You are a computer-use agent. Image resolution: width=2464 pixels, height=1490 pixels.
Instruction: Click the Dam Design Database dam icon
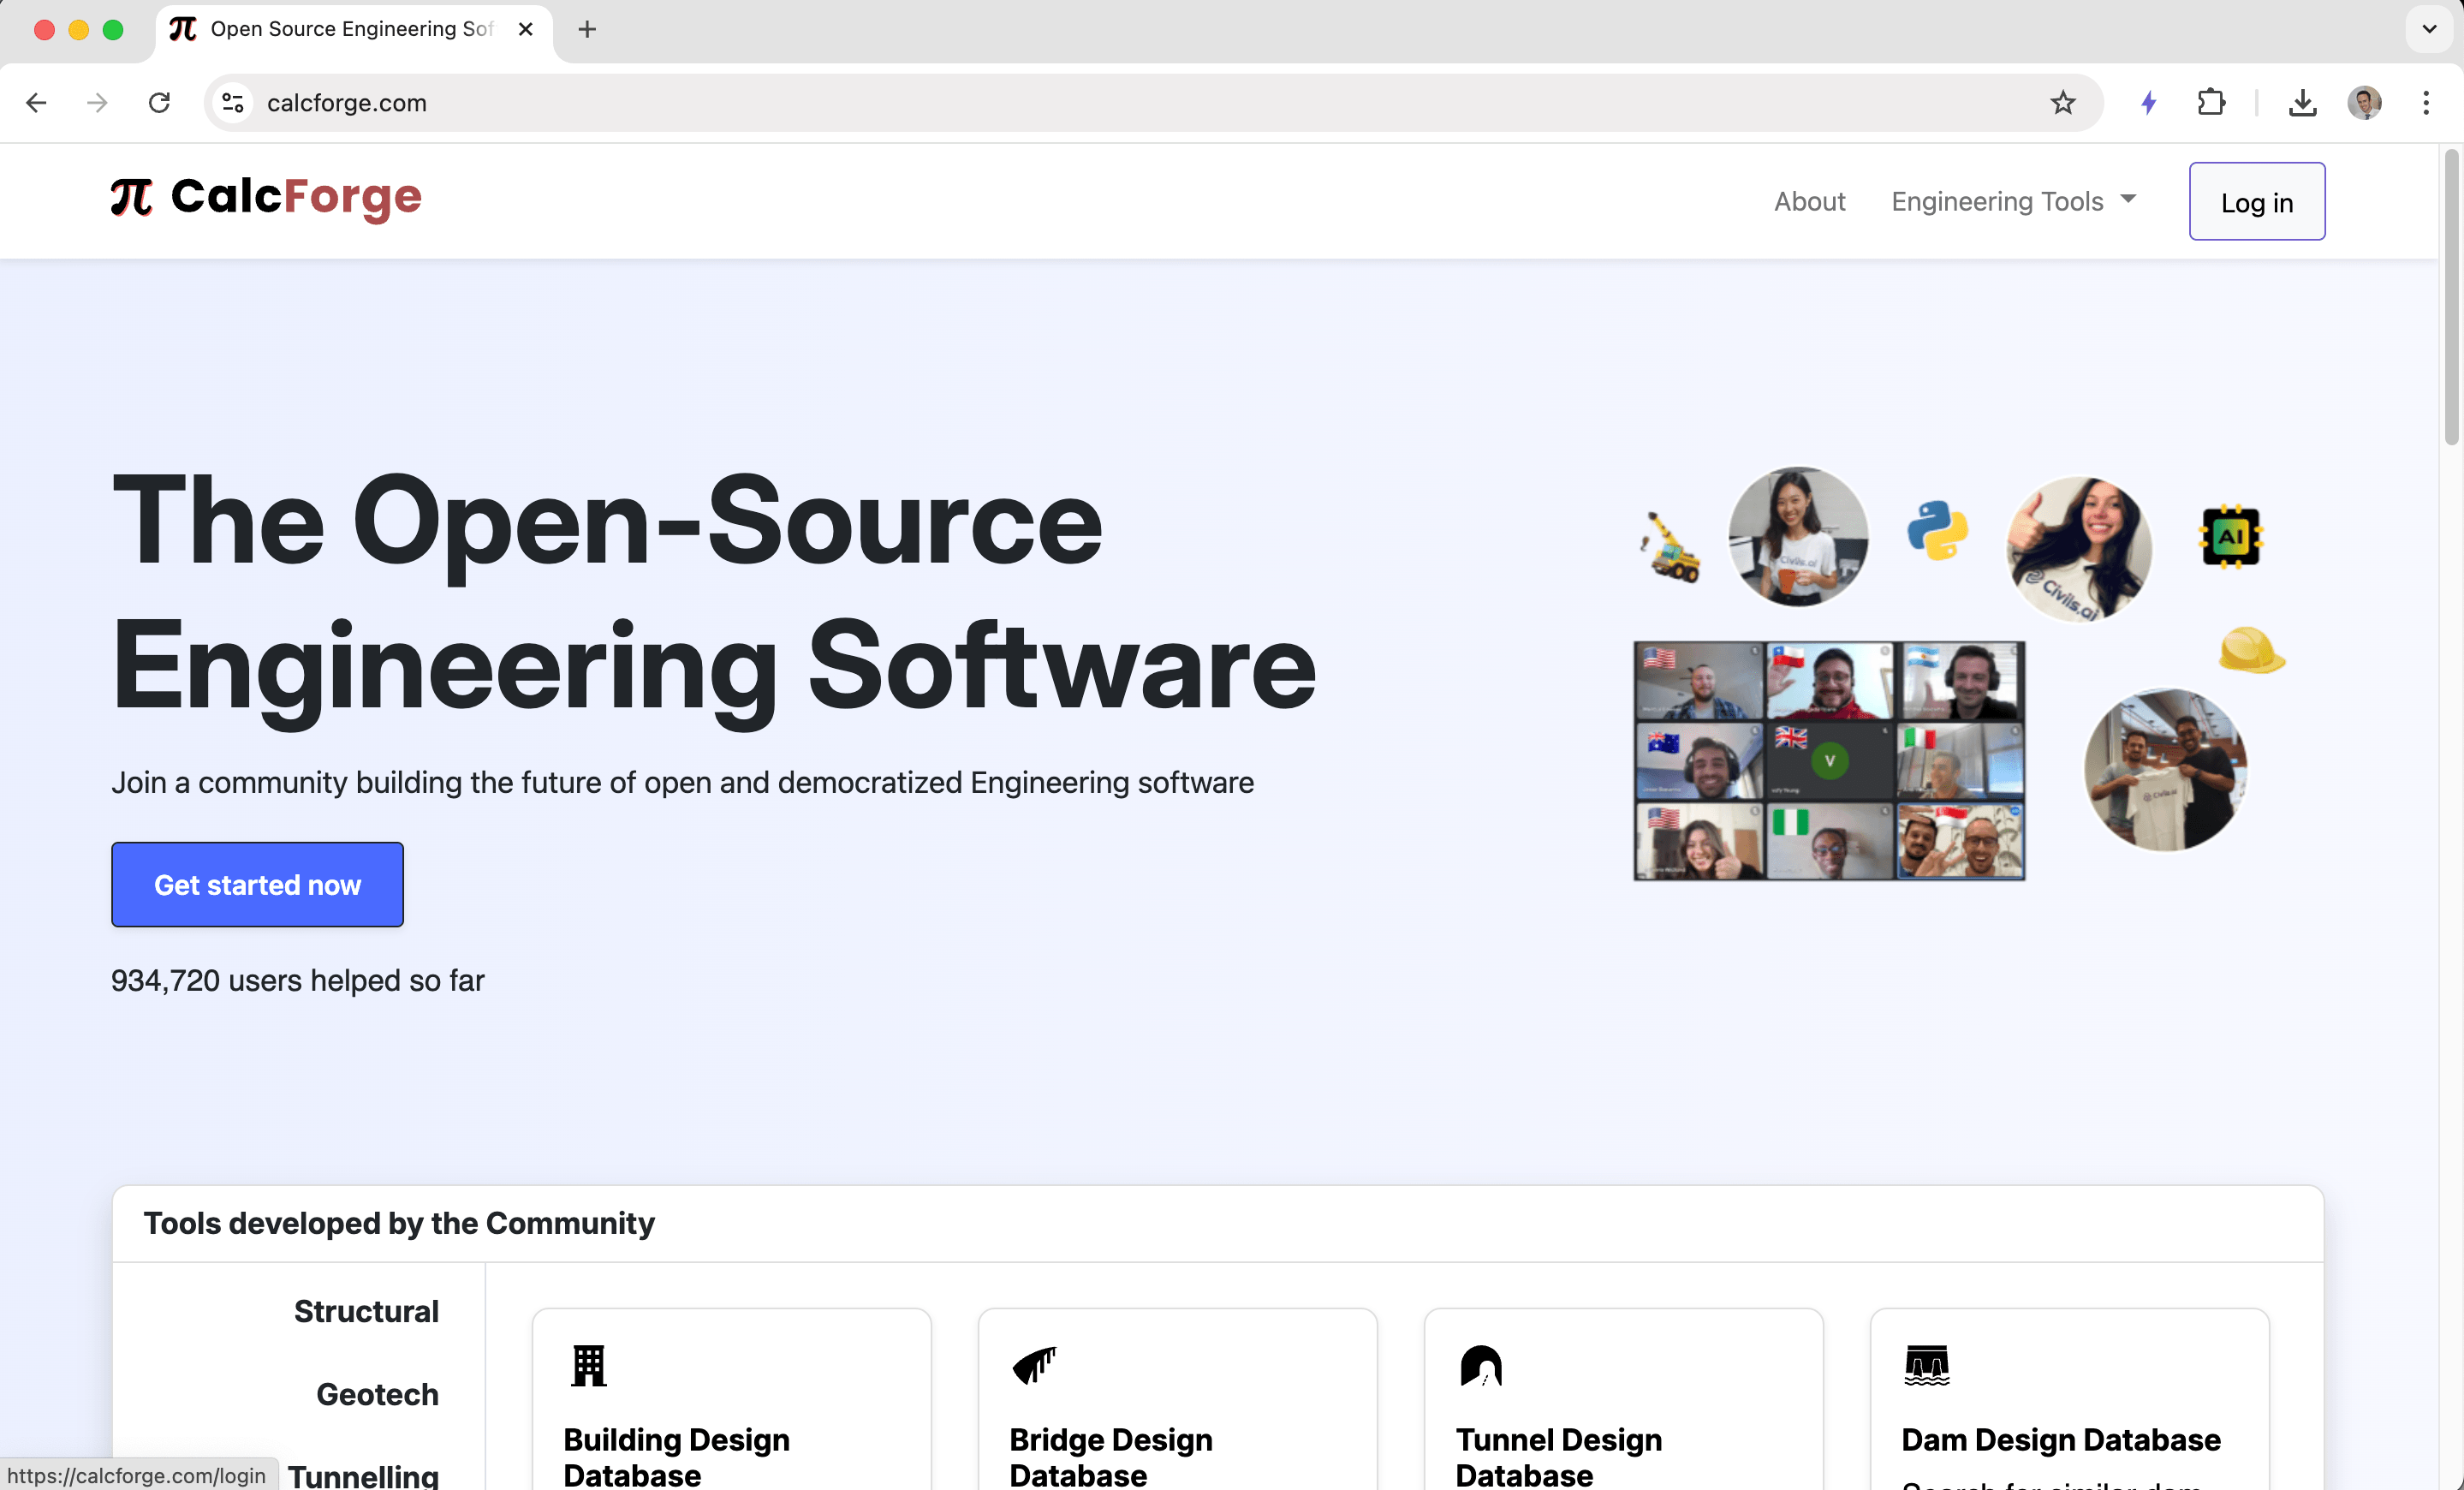[1926, 1365]
